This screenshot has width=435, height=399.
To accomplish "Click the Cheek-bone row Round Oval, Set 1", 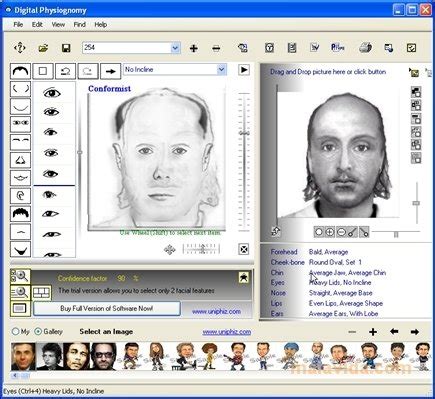I will (x=316, y=262).
